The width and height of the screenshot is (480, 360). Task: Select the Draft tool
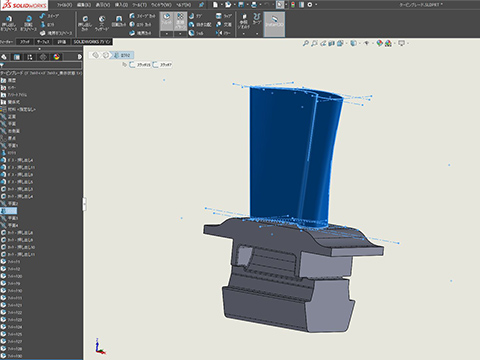pyautogui.click(x=200, y=25)
